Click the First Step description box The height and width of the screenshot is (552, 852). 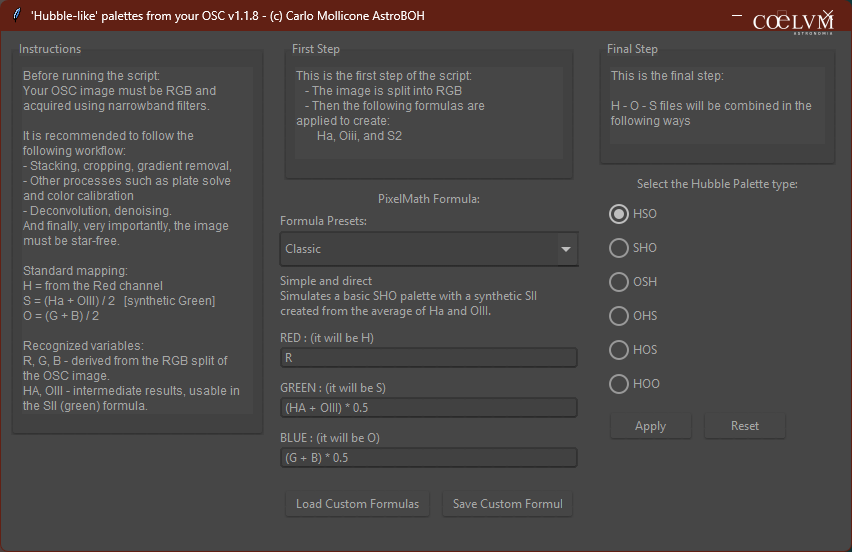[430, 112]
